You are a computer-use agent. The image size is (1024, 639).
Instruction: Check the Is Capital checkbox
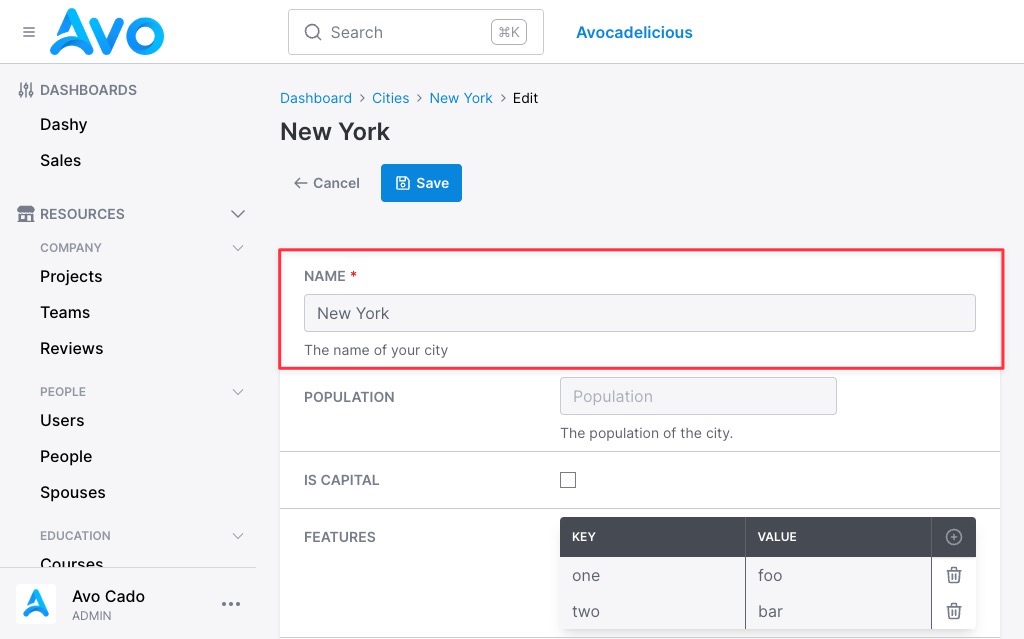pos(568,480)
